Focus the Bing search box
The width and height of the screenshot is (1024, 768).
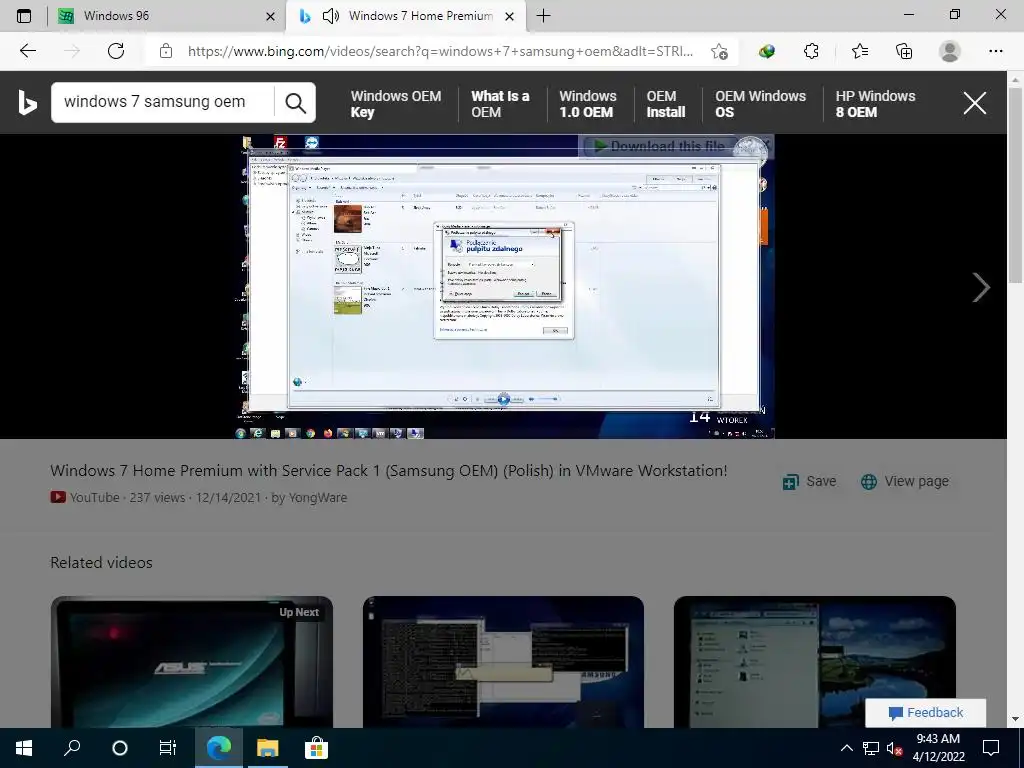point(161,102)
